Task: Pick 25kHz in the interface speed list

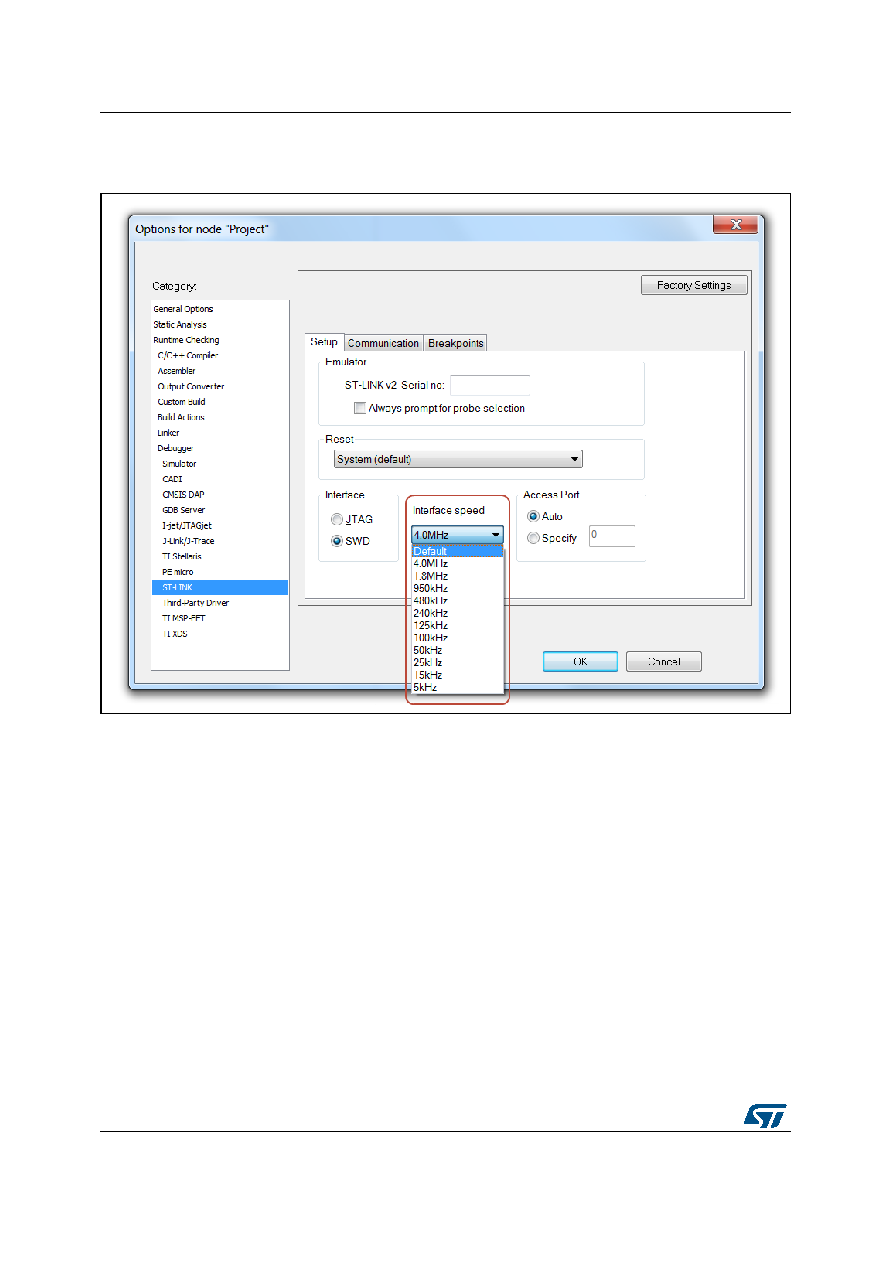Action: click(457, 662)
